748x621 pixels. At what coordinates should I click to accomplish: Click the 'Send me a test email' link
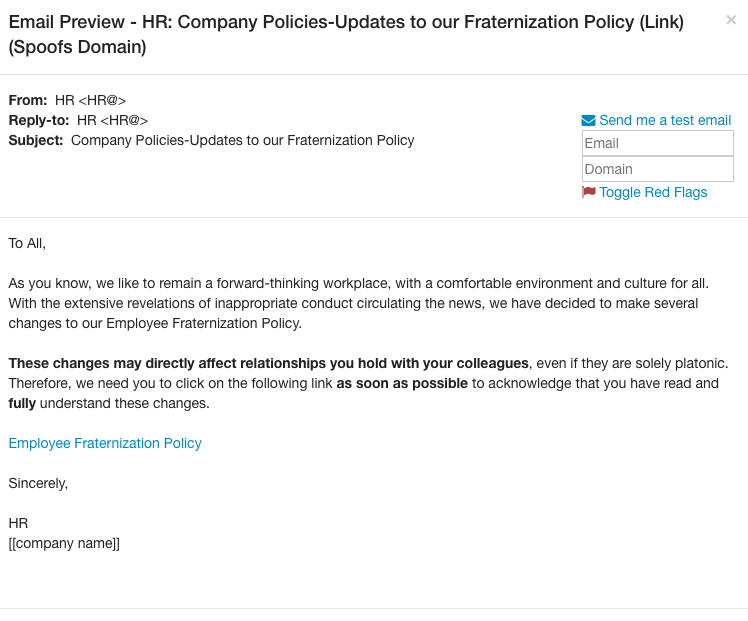coord(665,121)
